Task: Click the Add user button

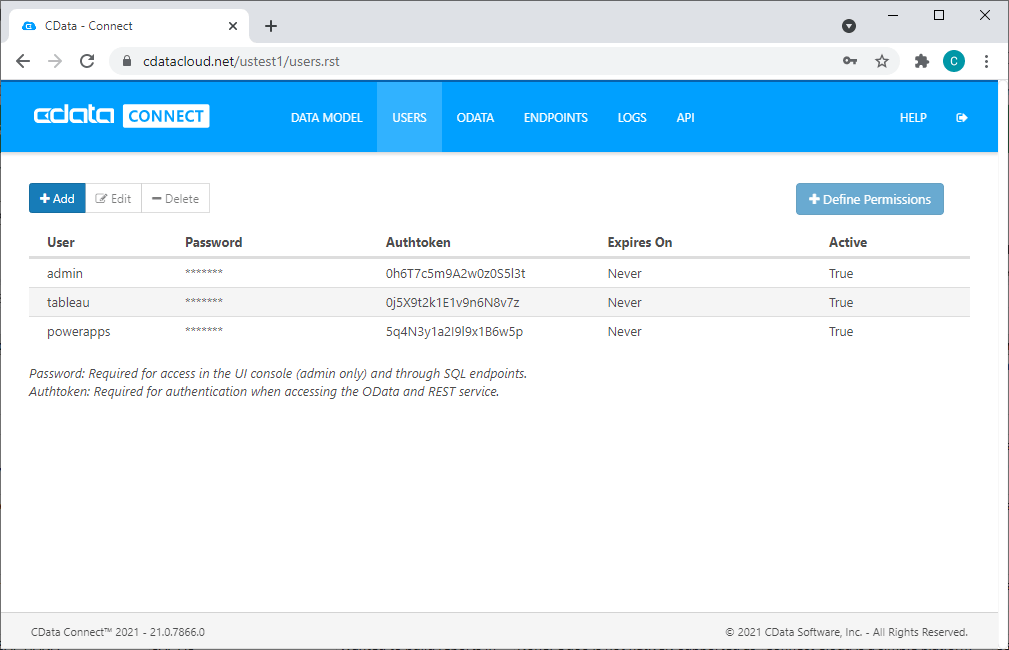Action: pyautogui.click(x=57, y=199)
